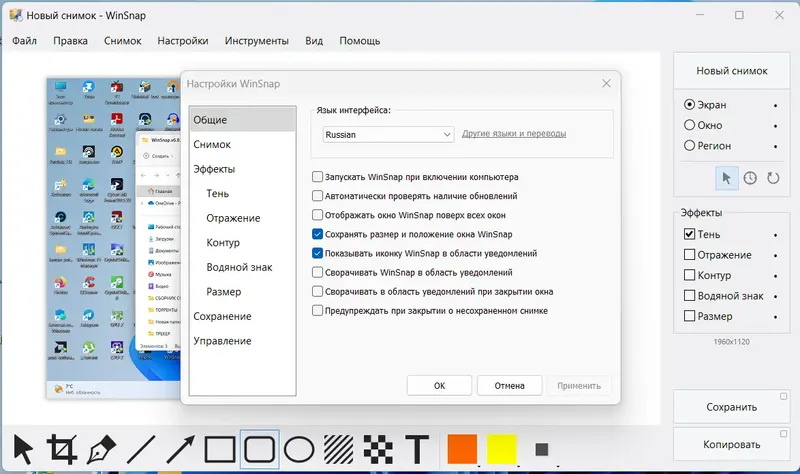Click the mouse cursor capture icon in right panel

click(x=727, y=178)
